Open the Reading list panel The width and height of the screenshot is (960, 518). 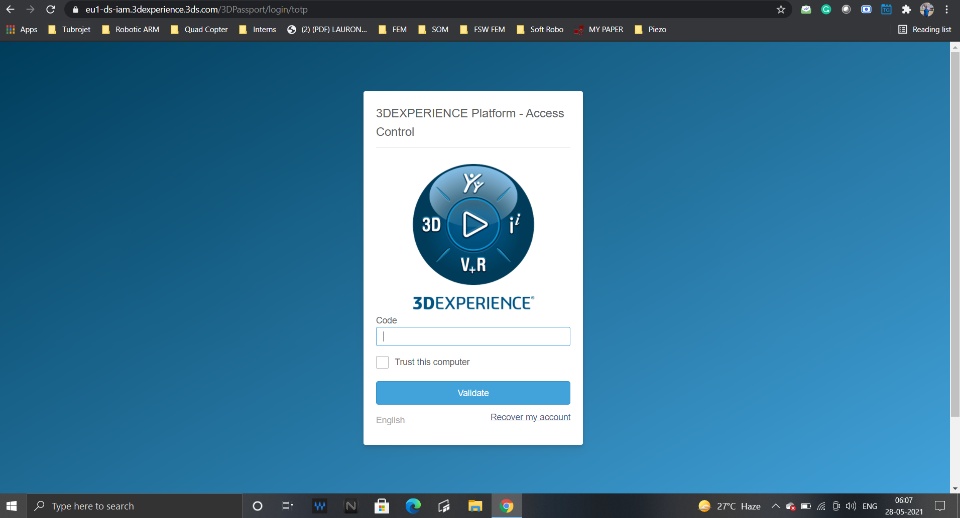tap(924, 29)
